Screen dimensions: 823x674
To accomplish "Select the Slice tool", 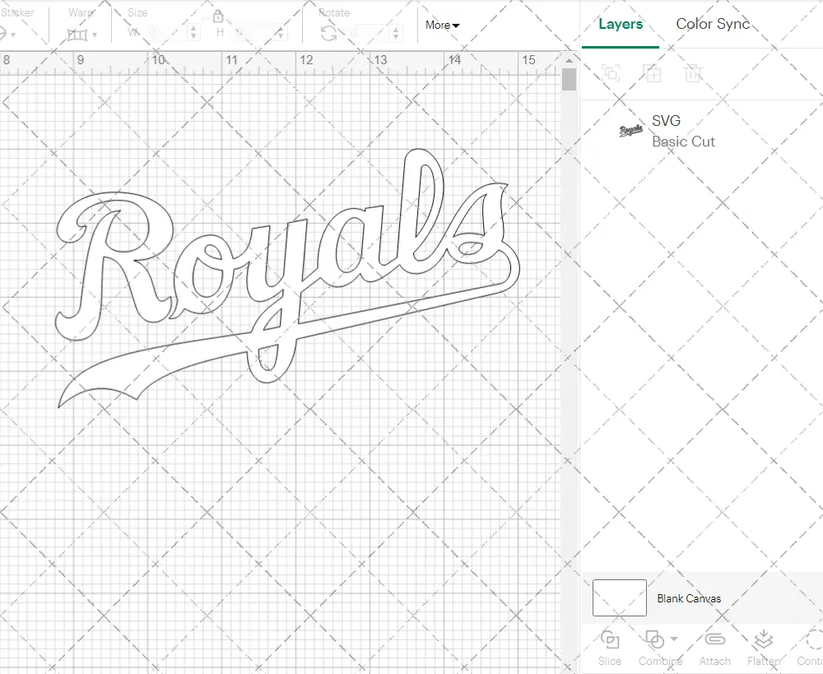I will coord(610,647).
